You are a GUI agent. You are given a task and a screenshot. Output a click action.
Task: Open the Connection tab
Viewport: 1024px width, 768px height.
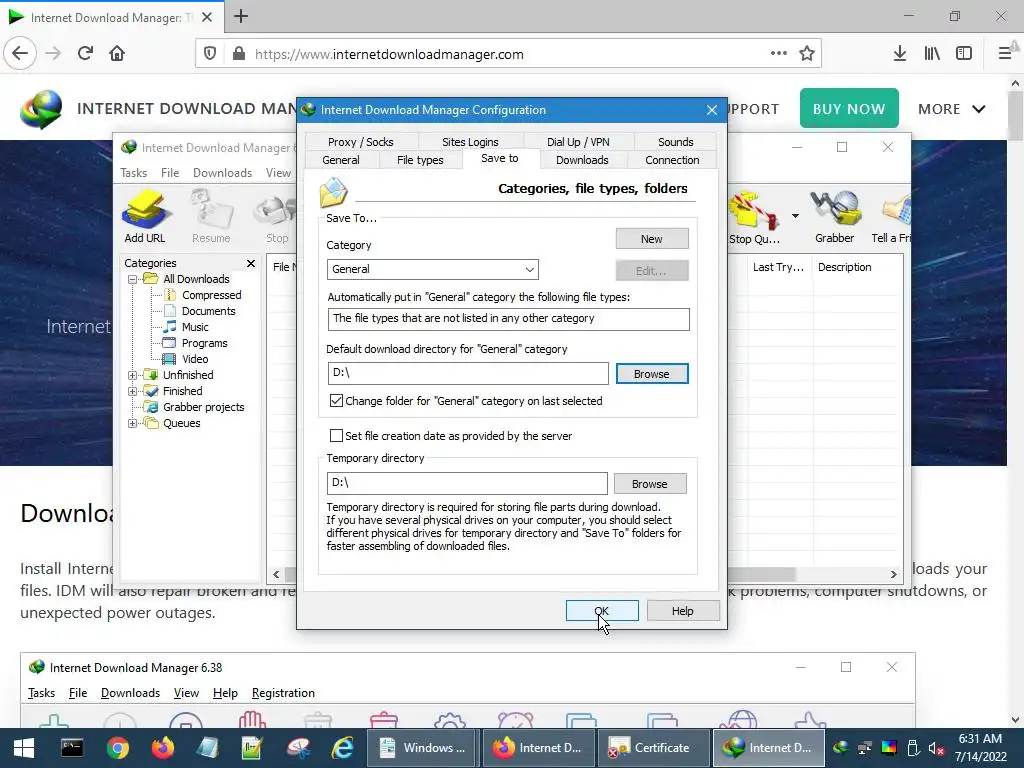[672, 160]
